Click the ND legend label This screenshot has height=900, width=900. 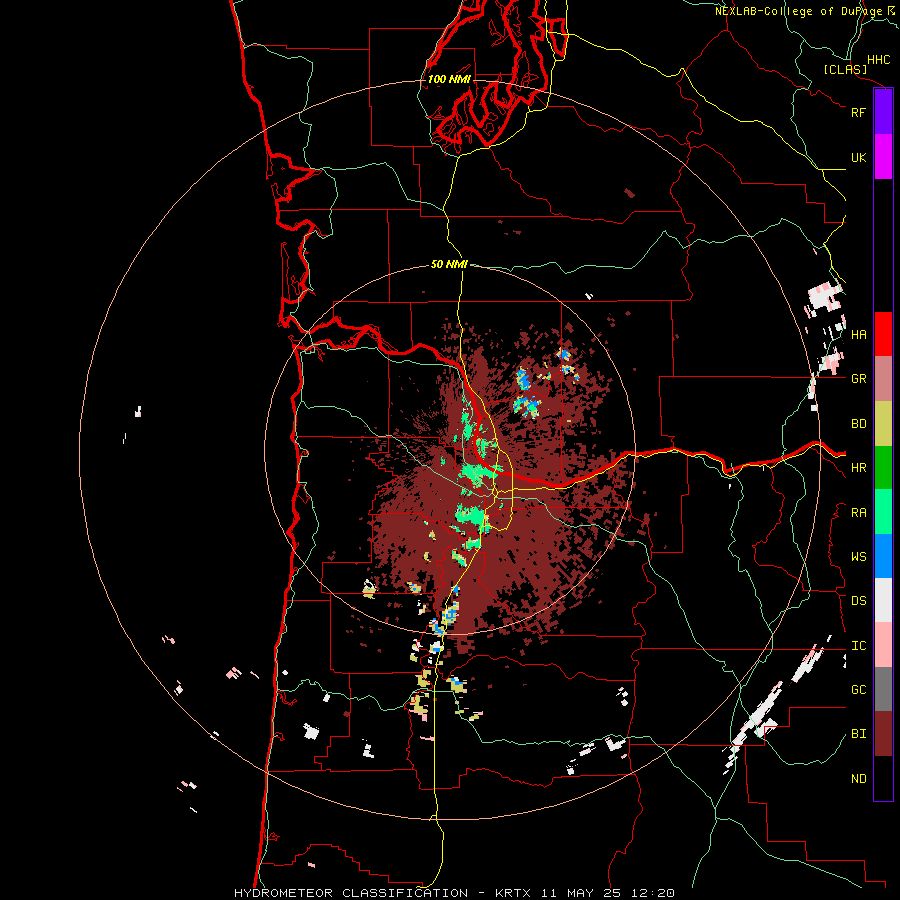click(x=858, y=779)
